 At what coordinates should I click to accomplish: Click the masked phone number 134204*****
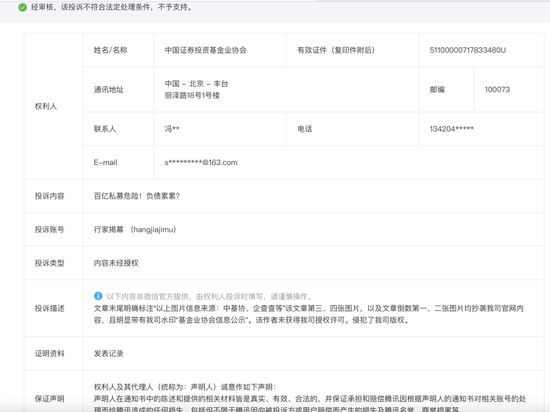(x=451, y=129)
